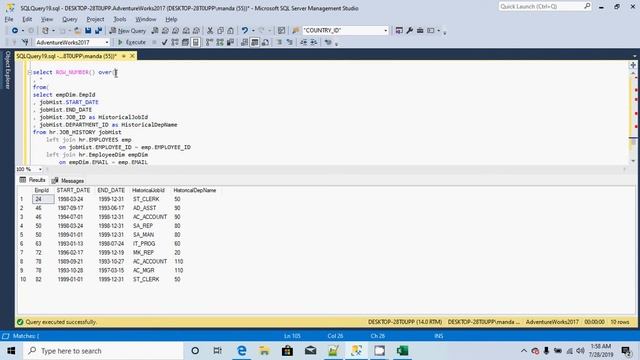Click the EmpId column header
The width and height of the screenshot is (640, 360).
(x=42, y=190)
